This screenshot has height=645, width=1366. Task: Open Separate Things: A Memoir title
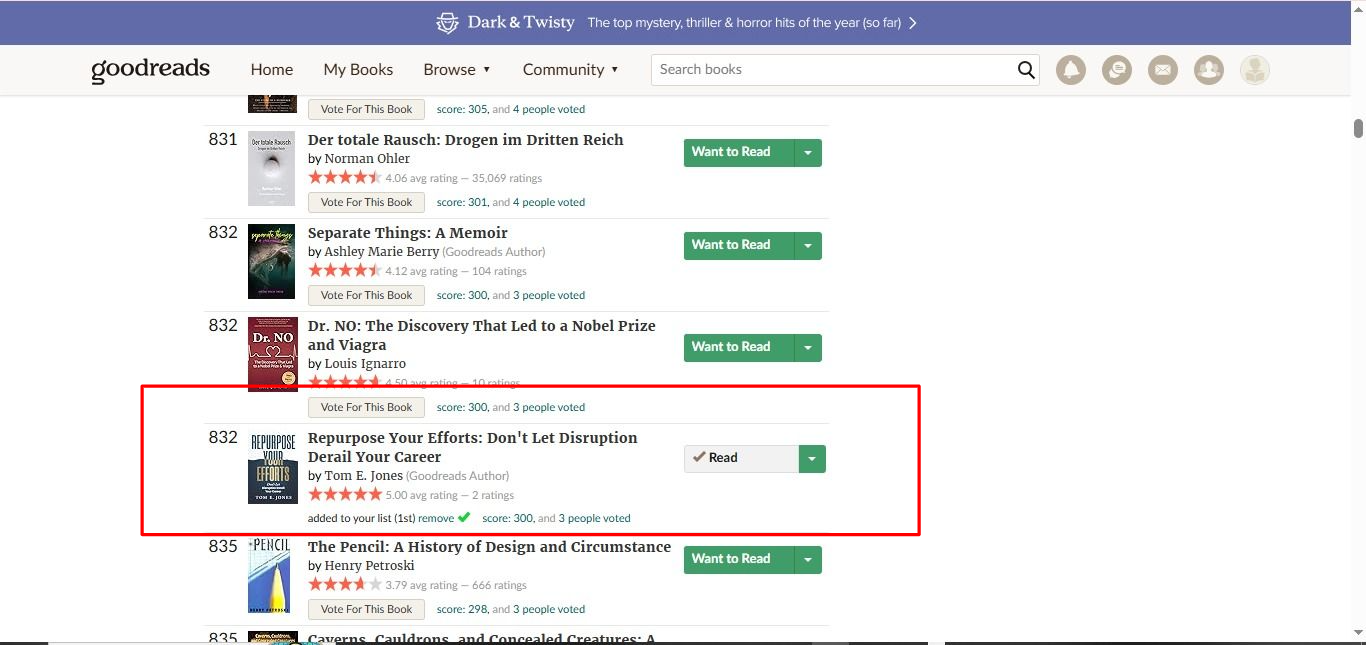pos(408,233)
